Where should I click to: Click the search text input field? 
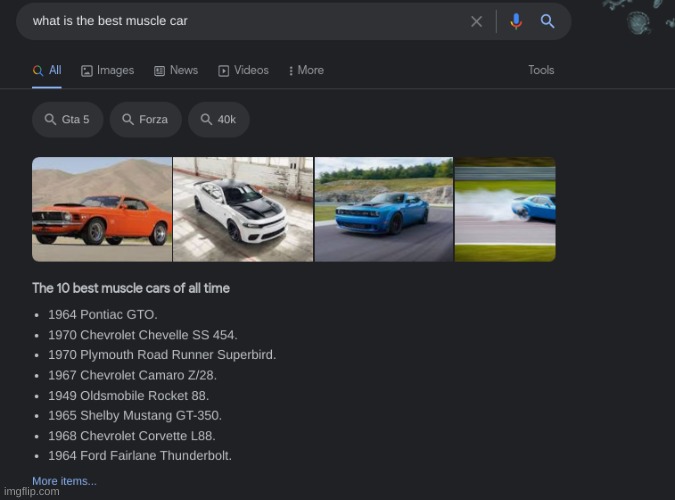tap(240, 21)
